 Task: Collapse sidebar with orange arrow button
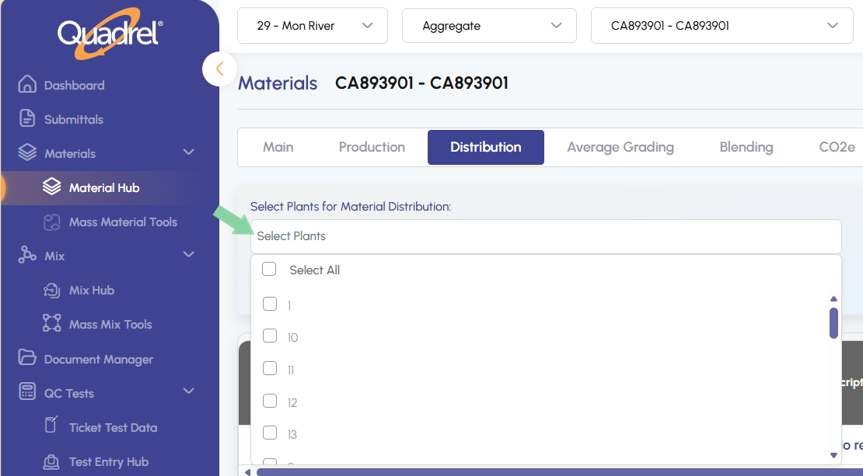(x=219, y=69)
